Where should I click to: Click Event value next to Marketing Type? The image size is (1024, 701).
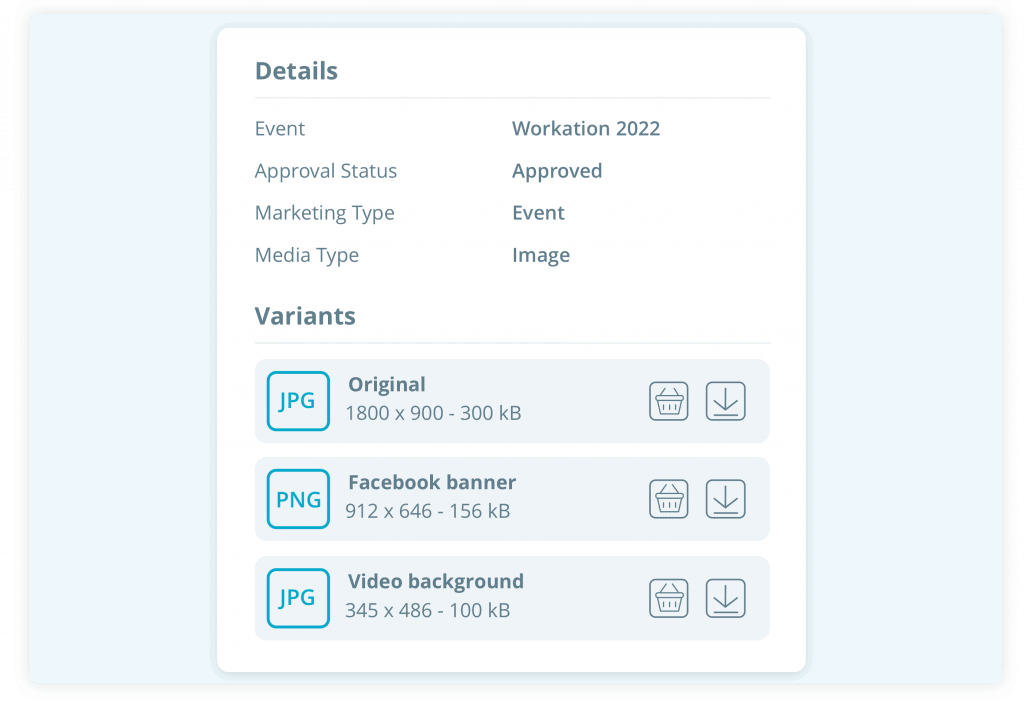pos(538,213)
